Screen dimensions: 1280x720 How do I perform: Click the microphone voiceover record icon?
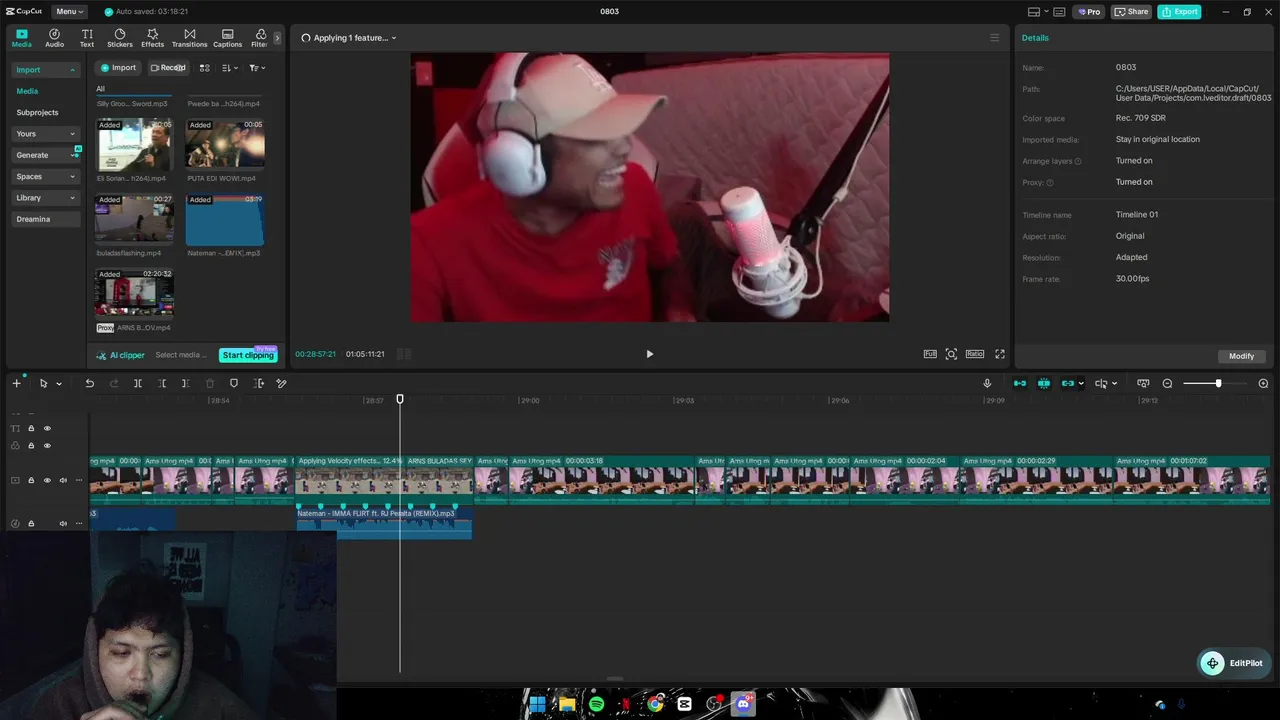coord(987,383)
